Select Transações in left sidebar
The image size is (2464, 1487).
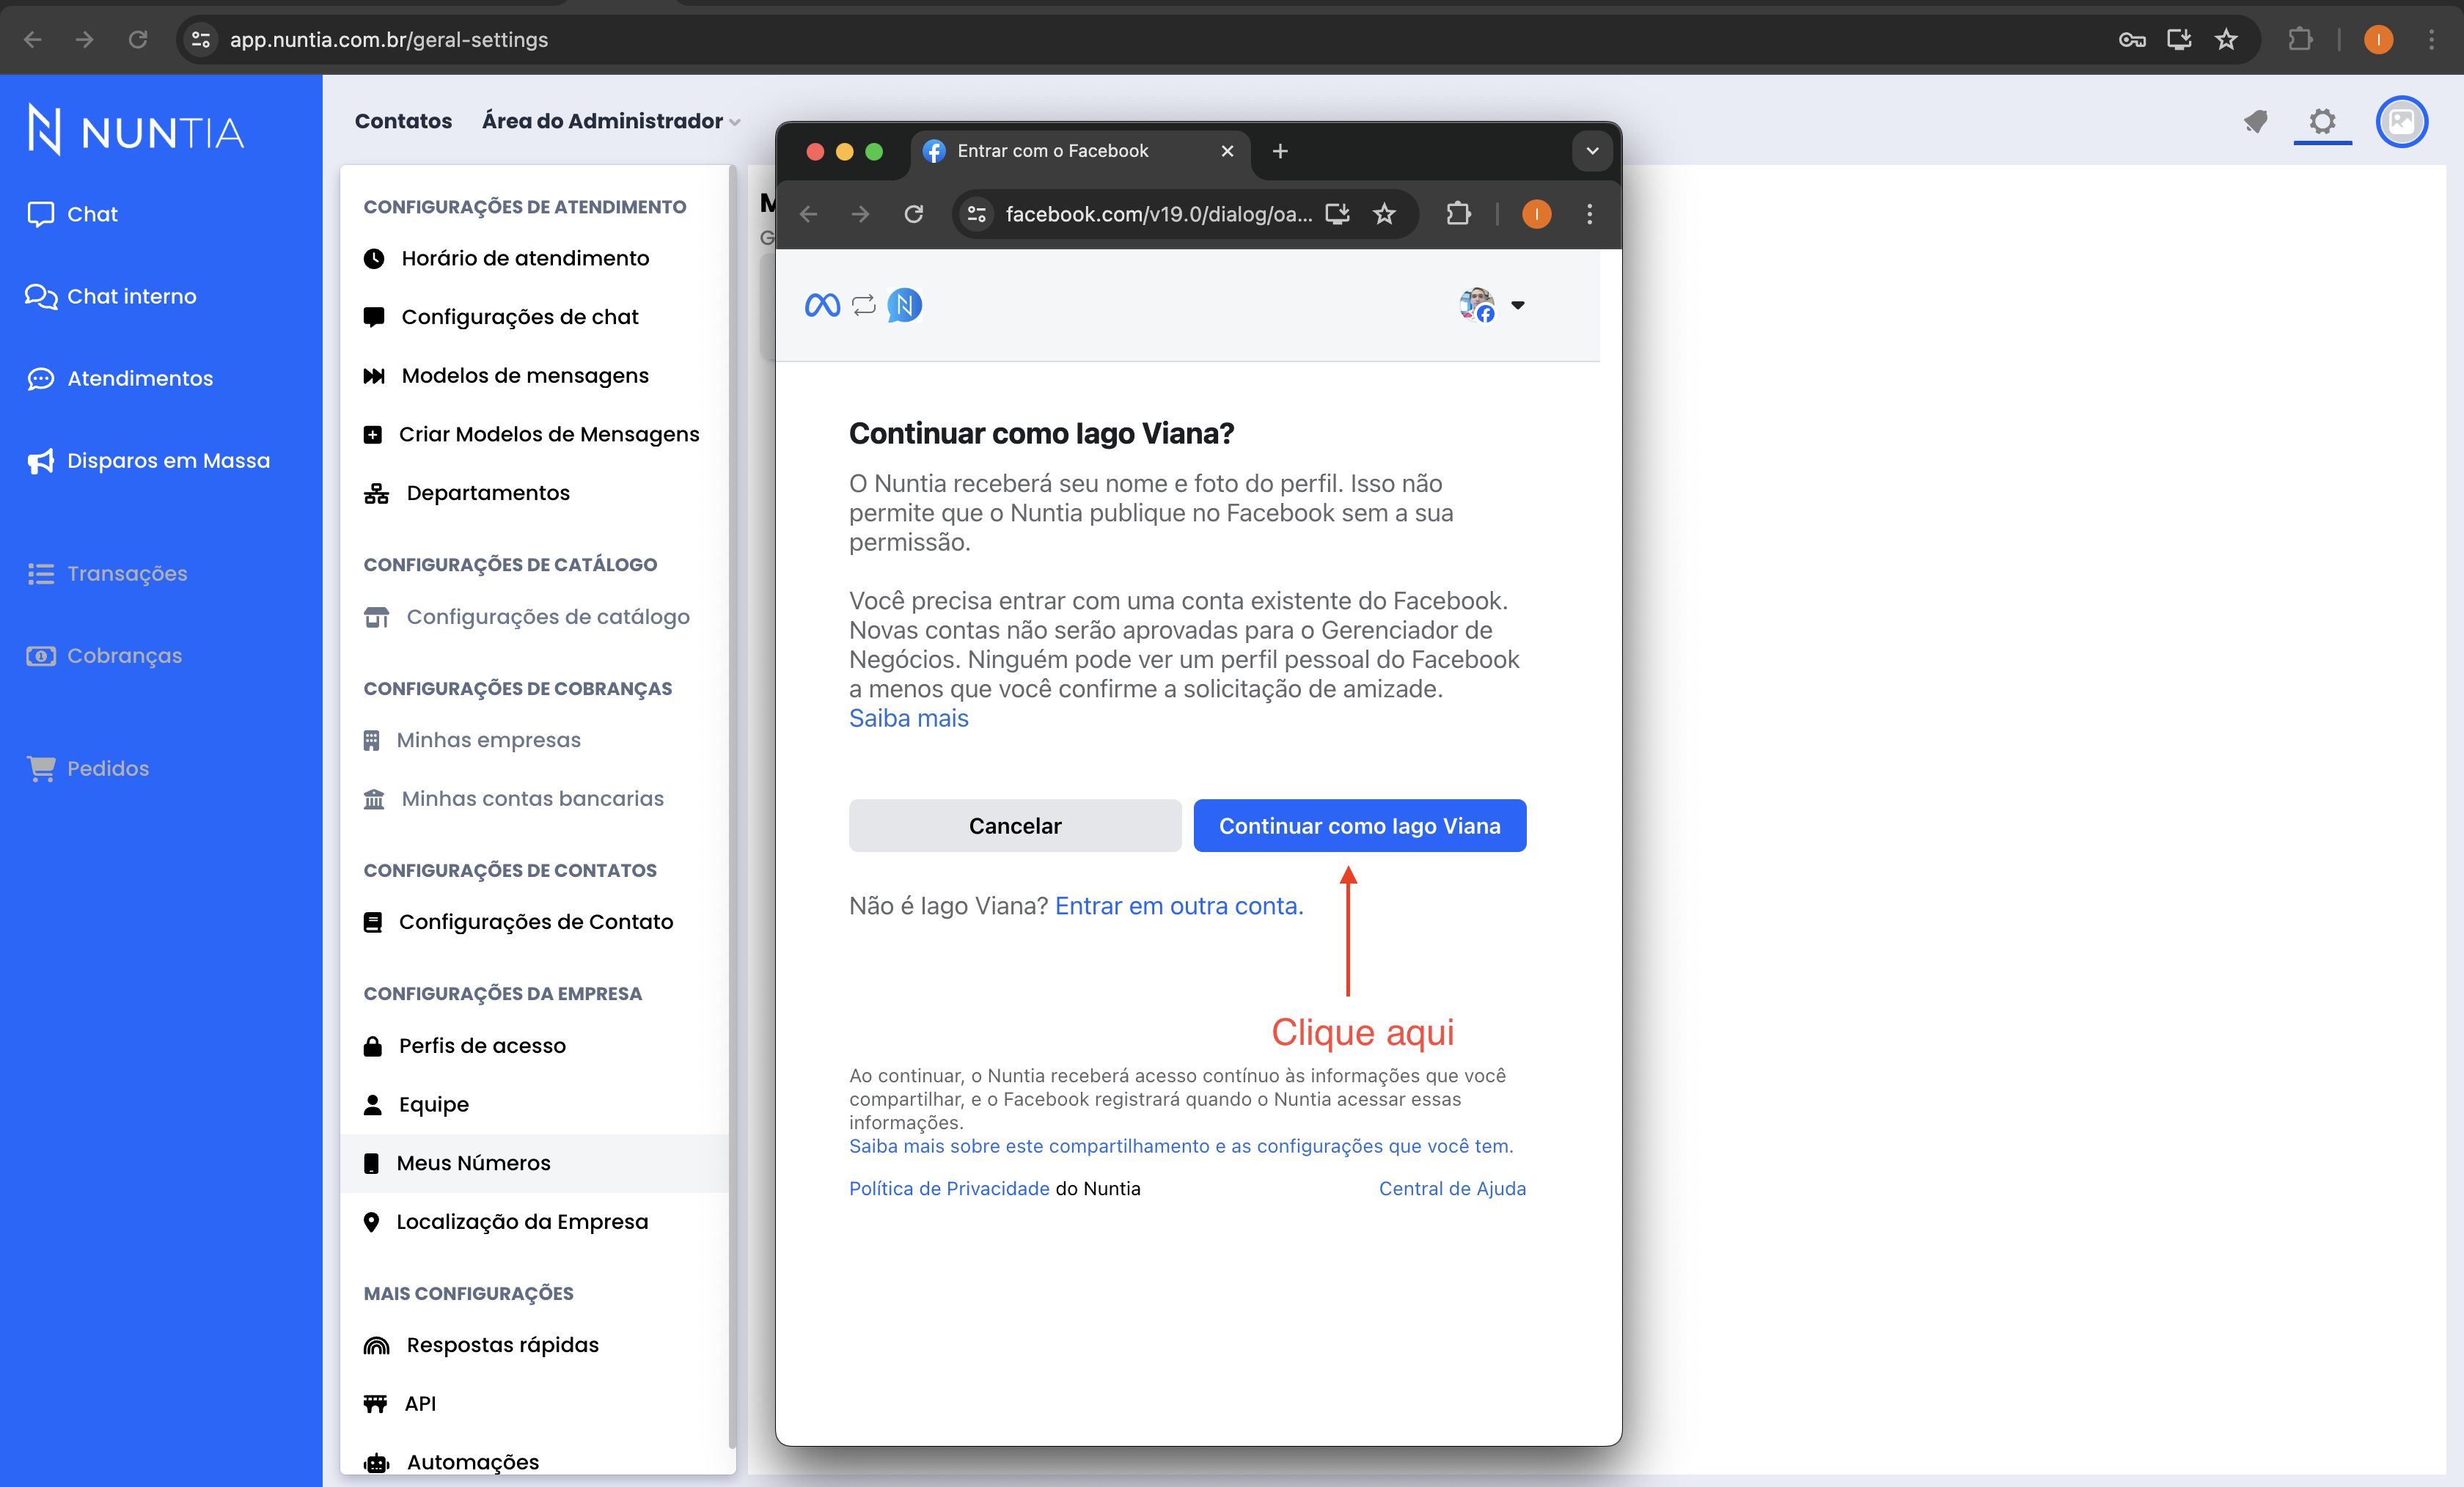(x=128, y=572)
